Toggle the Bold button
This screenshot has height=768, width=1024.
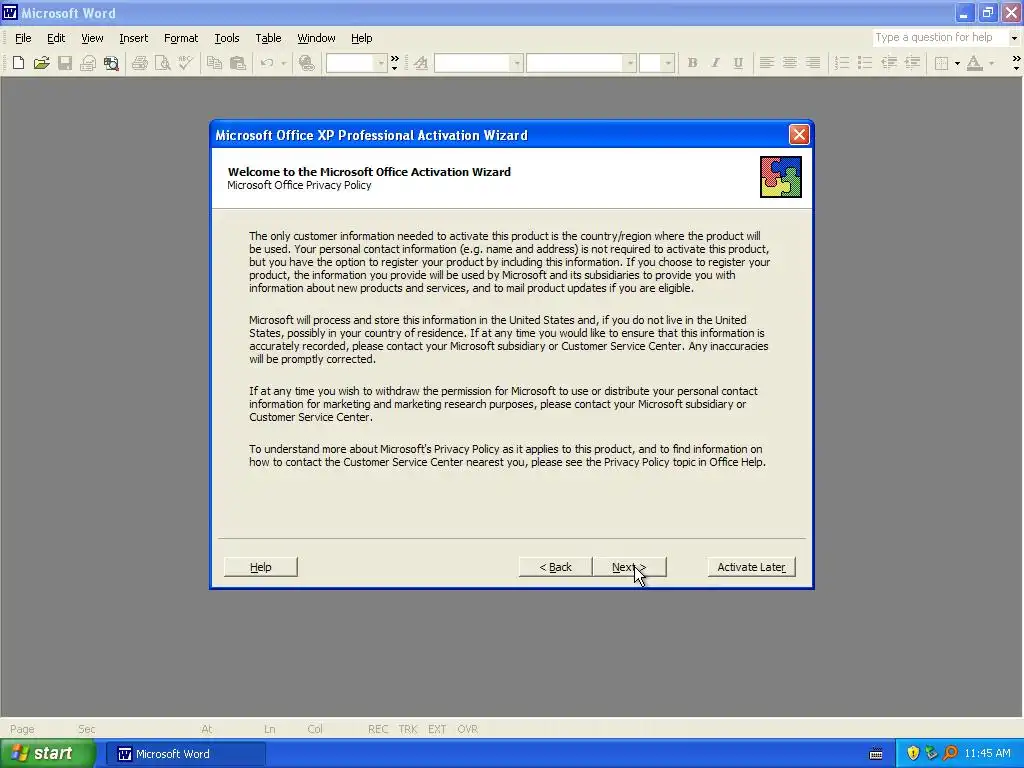click(x=692, y=63)
